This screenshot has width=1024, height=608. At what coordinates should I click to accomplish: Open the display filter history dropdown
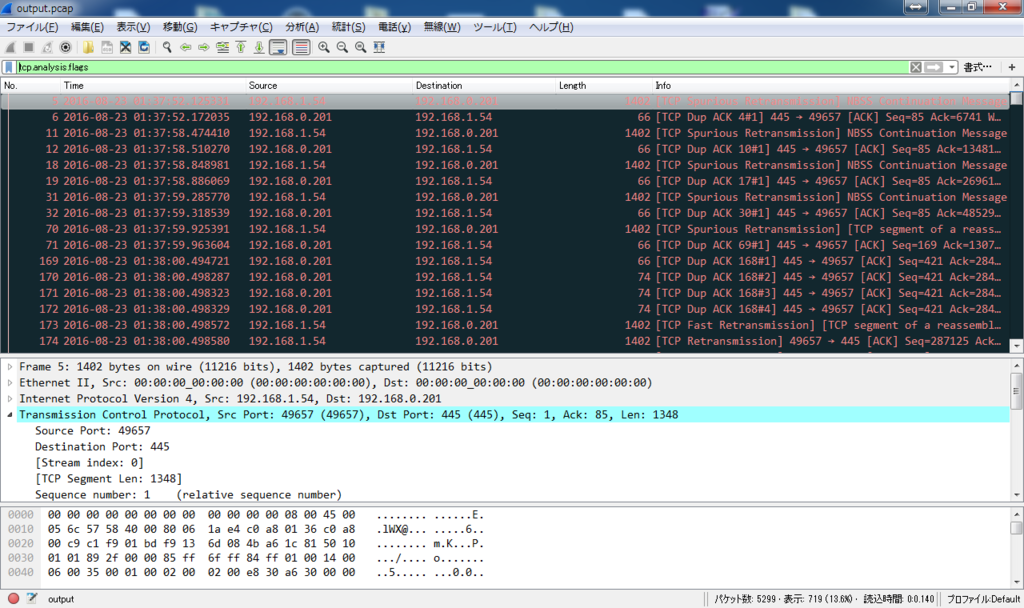click(x=952, y=67)
